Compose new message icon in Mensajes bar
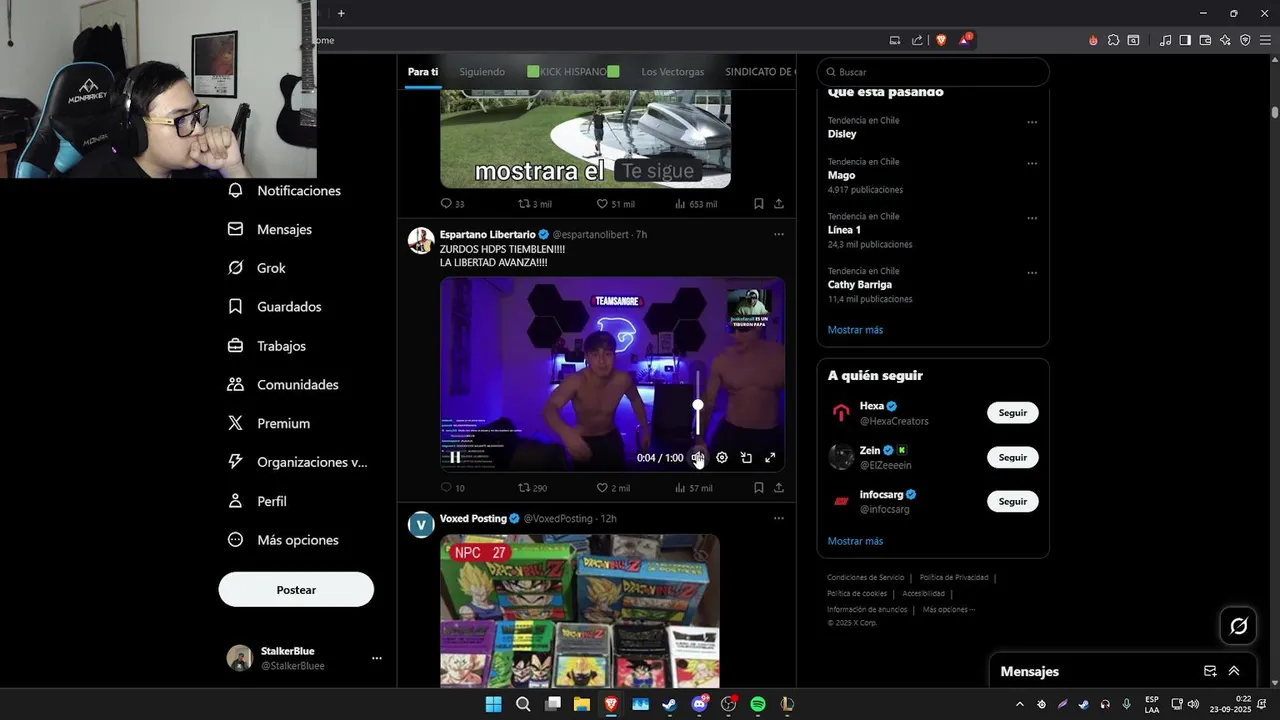The width and height of the screenshot is (1280, 720). pyautogui.click(x=1210, y=671)
